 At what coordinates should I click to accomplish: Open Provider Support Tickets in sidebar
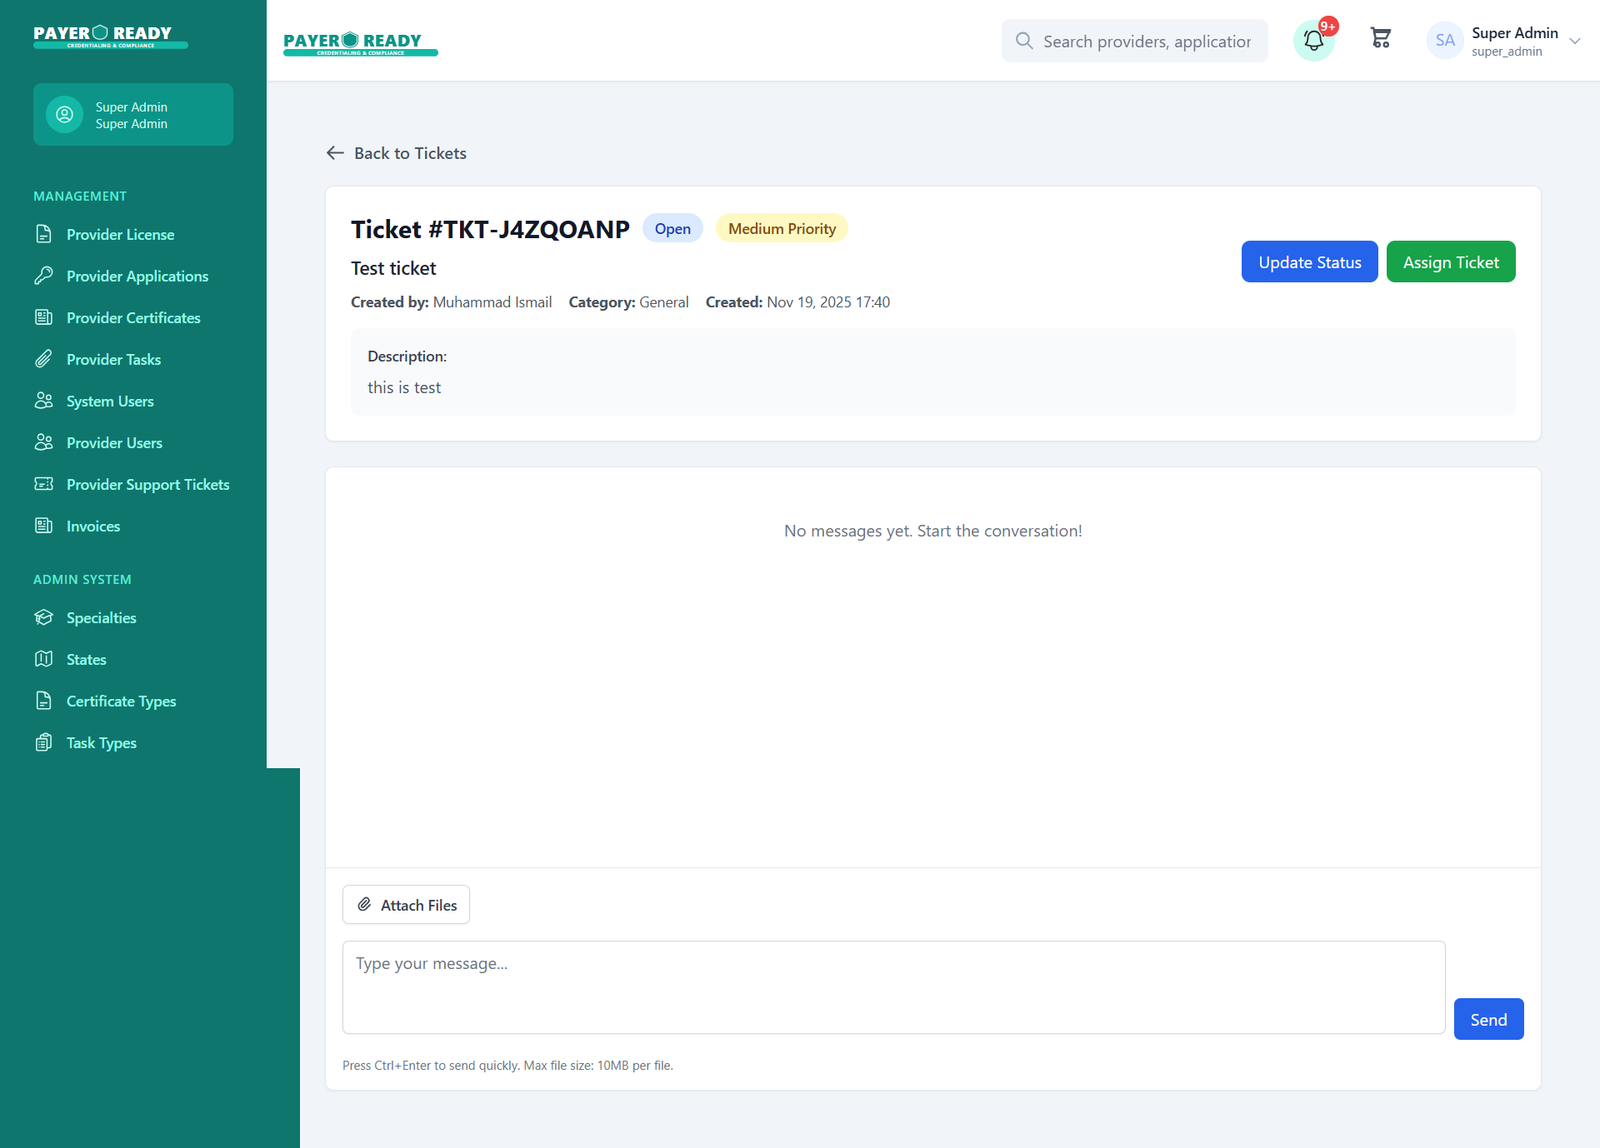click(147, 485)
